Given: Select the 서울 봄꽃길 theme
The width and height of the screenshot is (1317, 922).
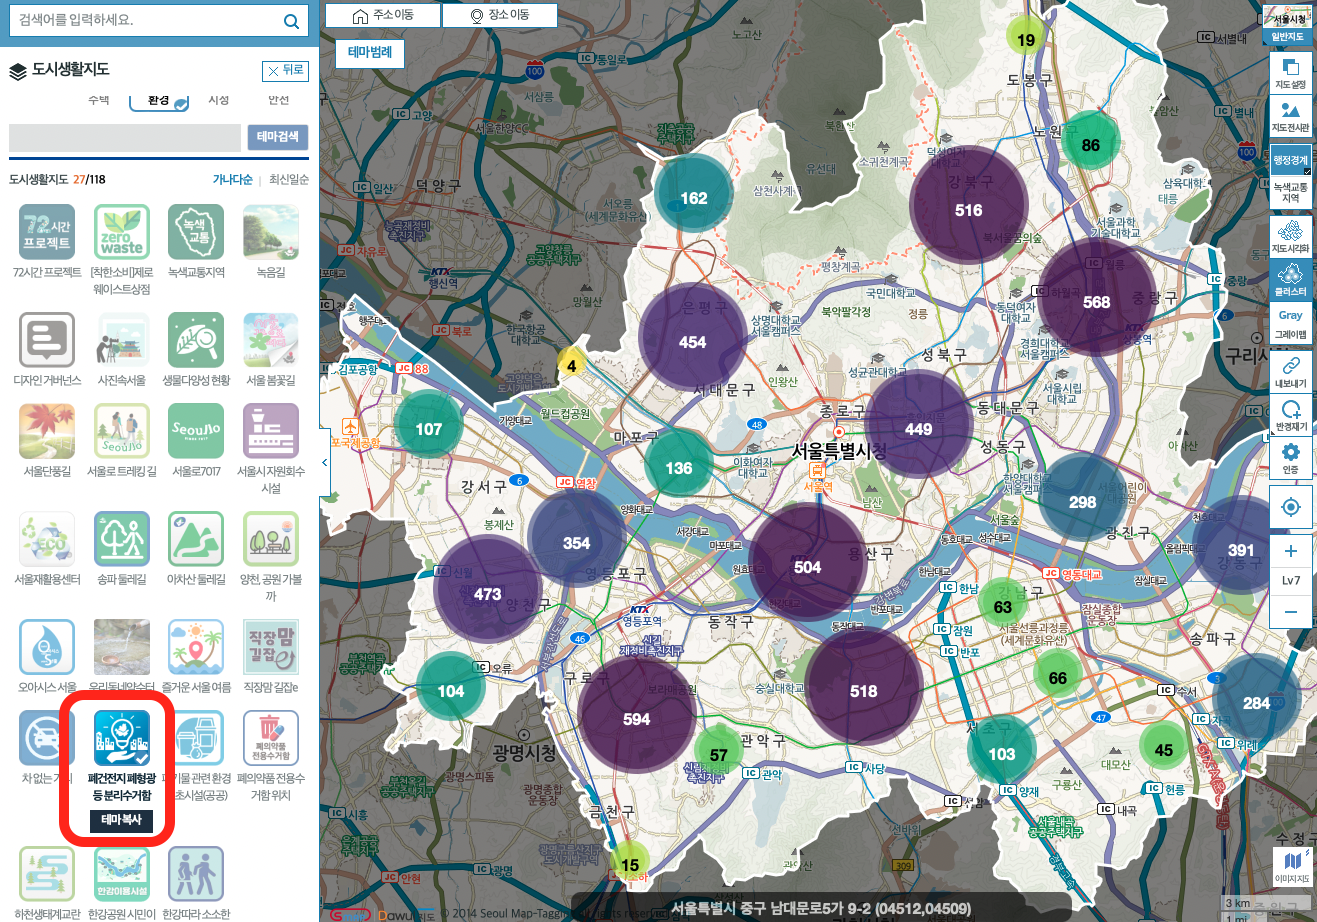Looking at the screenshot, I should click(x=271, y=340).
